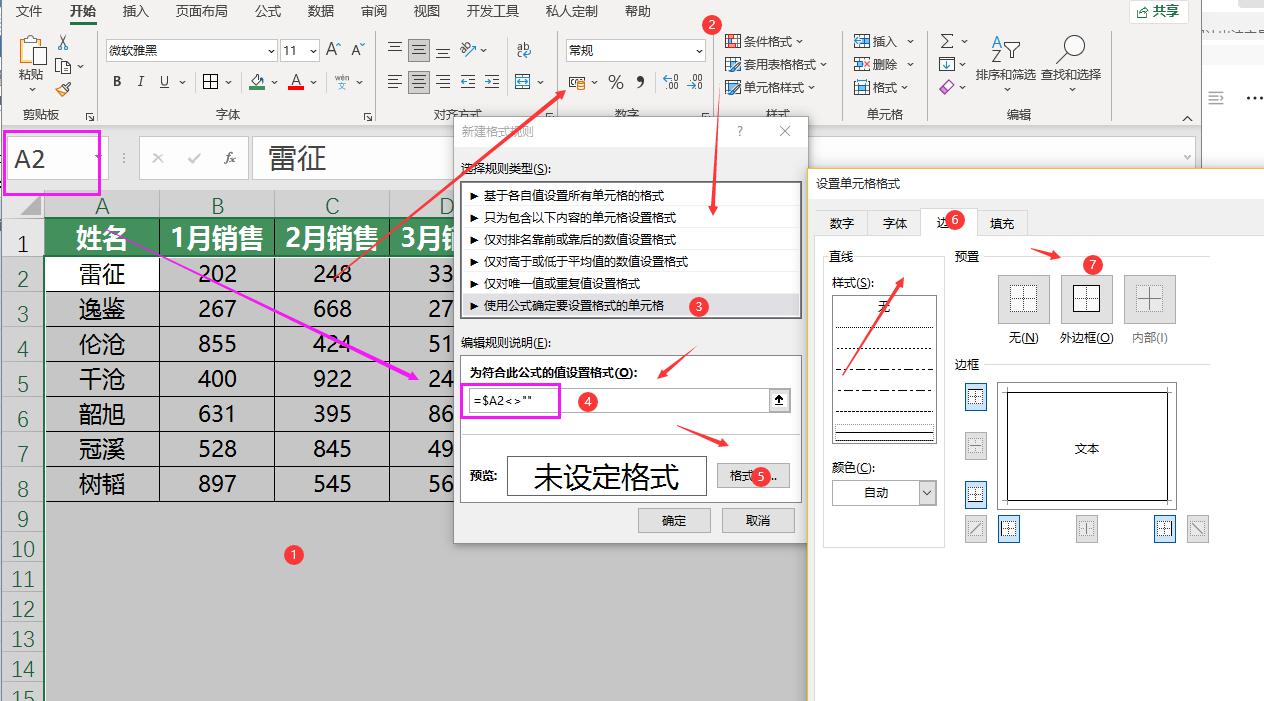Toggle bottom border in Format Cells dialog
Image resolution: width=1264 pixels, height=701 pixels.
[x=976, y=493]
